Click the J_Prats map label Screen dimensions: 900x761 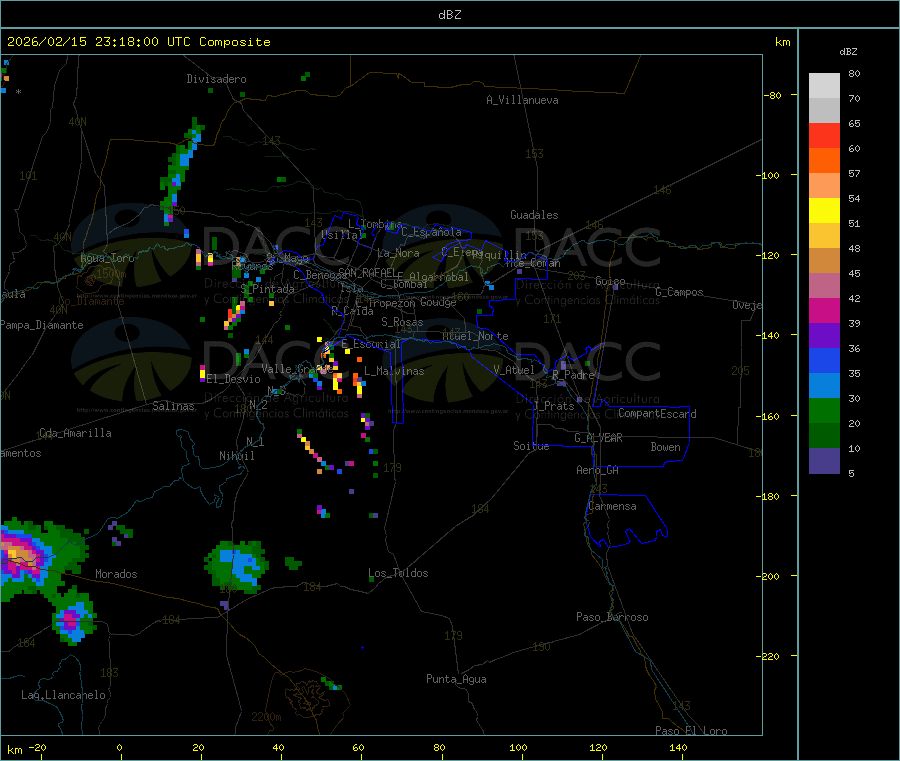(x=554, y=405)
